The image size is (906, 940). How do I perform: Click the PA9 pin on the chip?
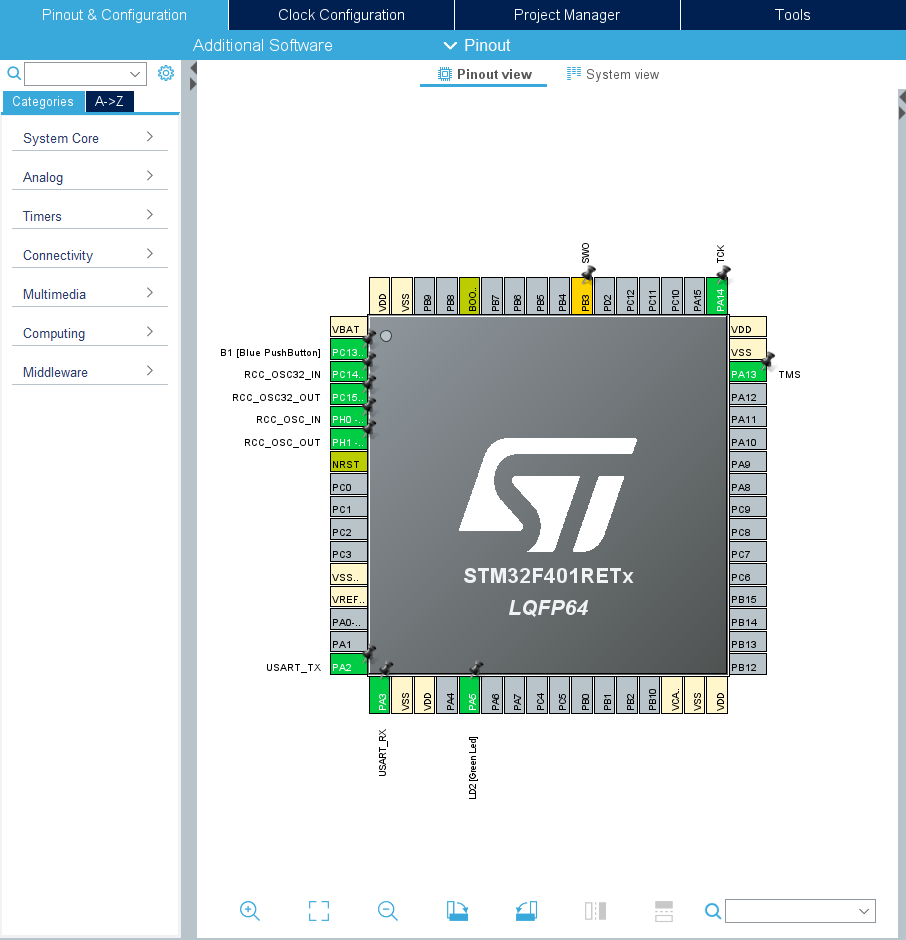(747, 464)
